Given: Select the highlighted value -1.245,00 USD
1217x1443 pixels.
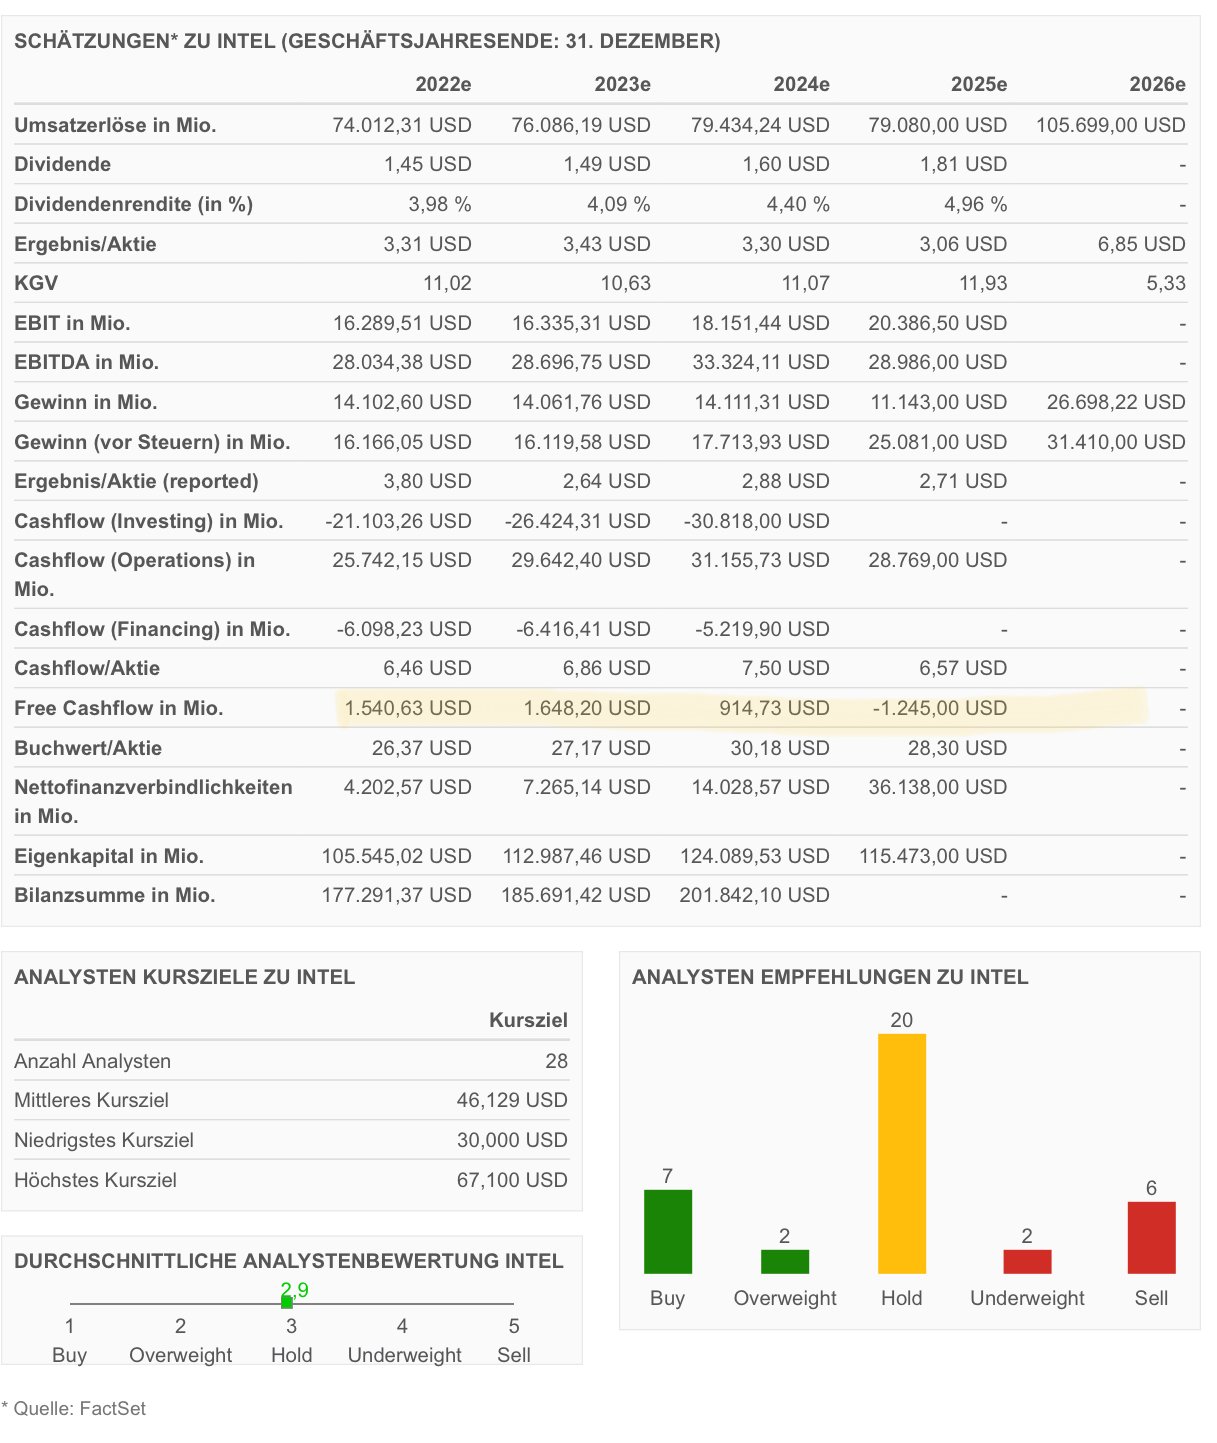Looking at the screenshot, I should point(940,708).
